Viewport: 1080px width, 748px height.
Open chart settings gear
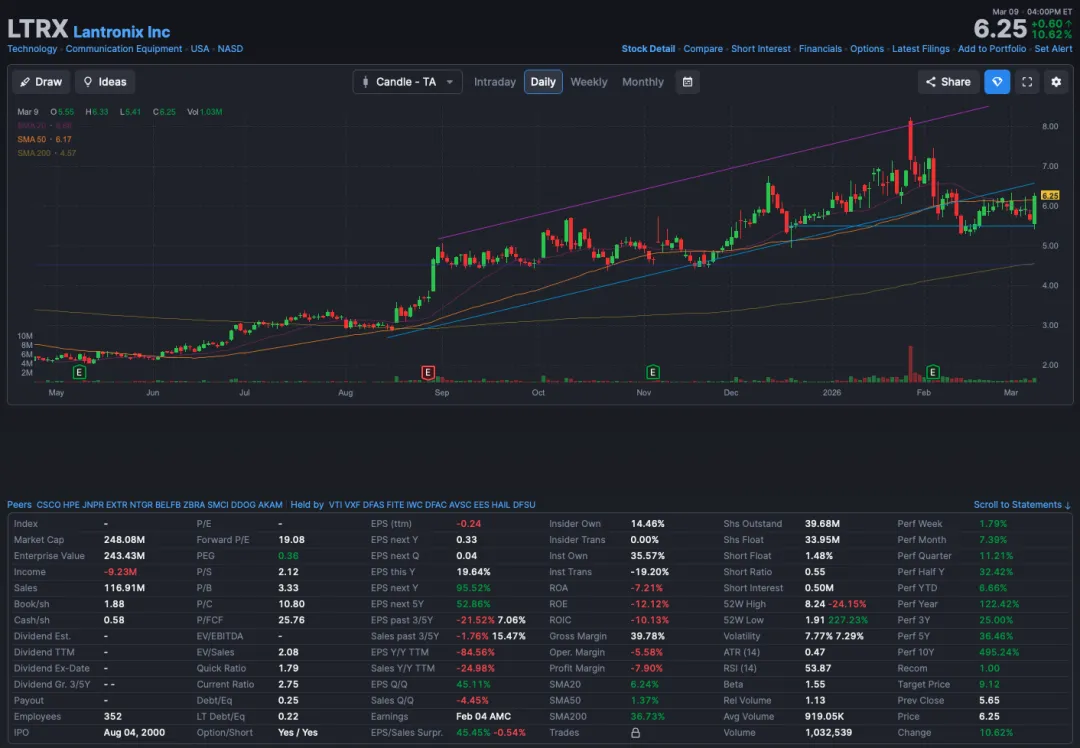[1056, 82]
